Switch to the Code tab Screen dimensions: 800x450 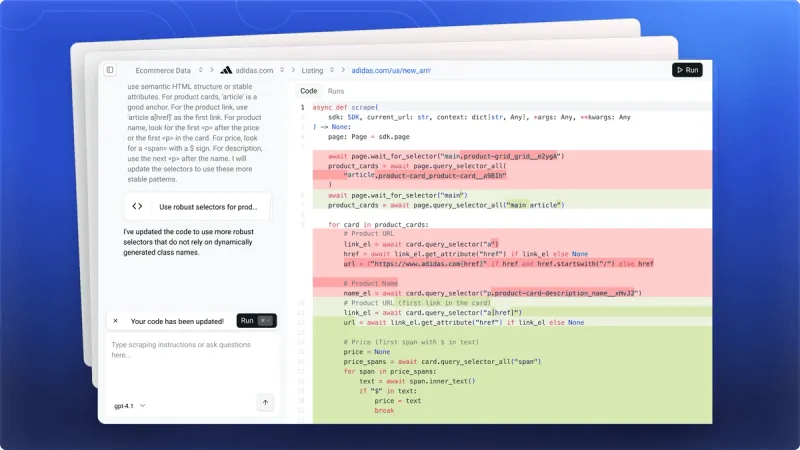[x=309, y=91]
